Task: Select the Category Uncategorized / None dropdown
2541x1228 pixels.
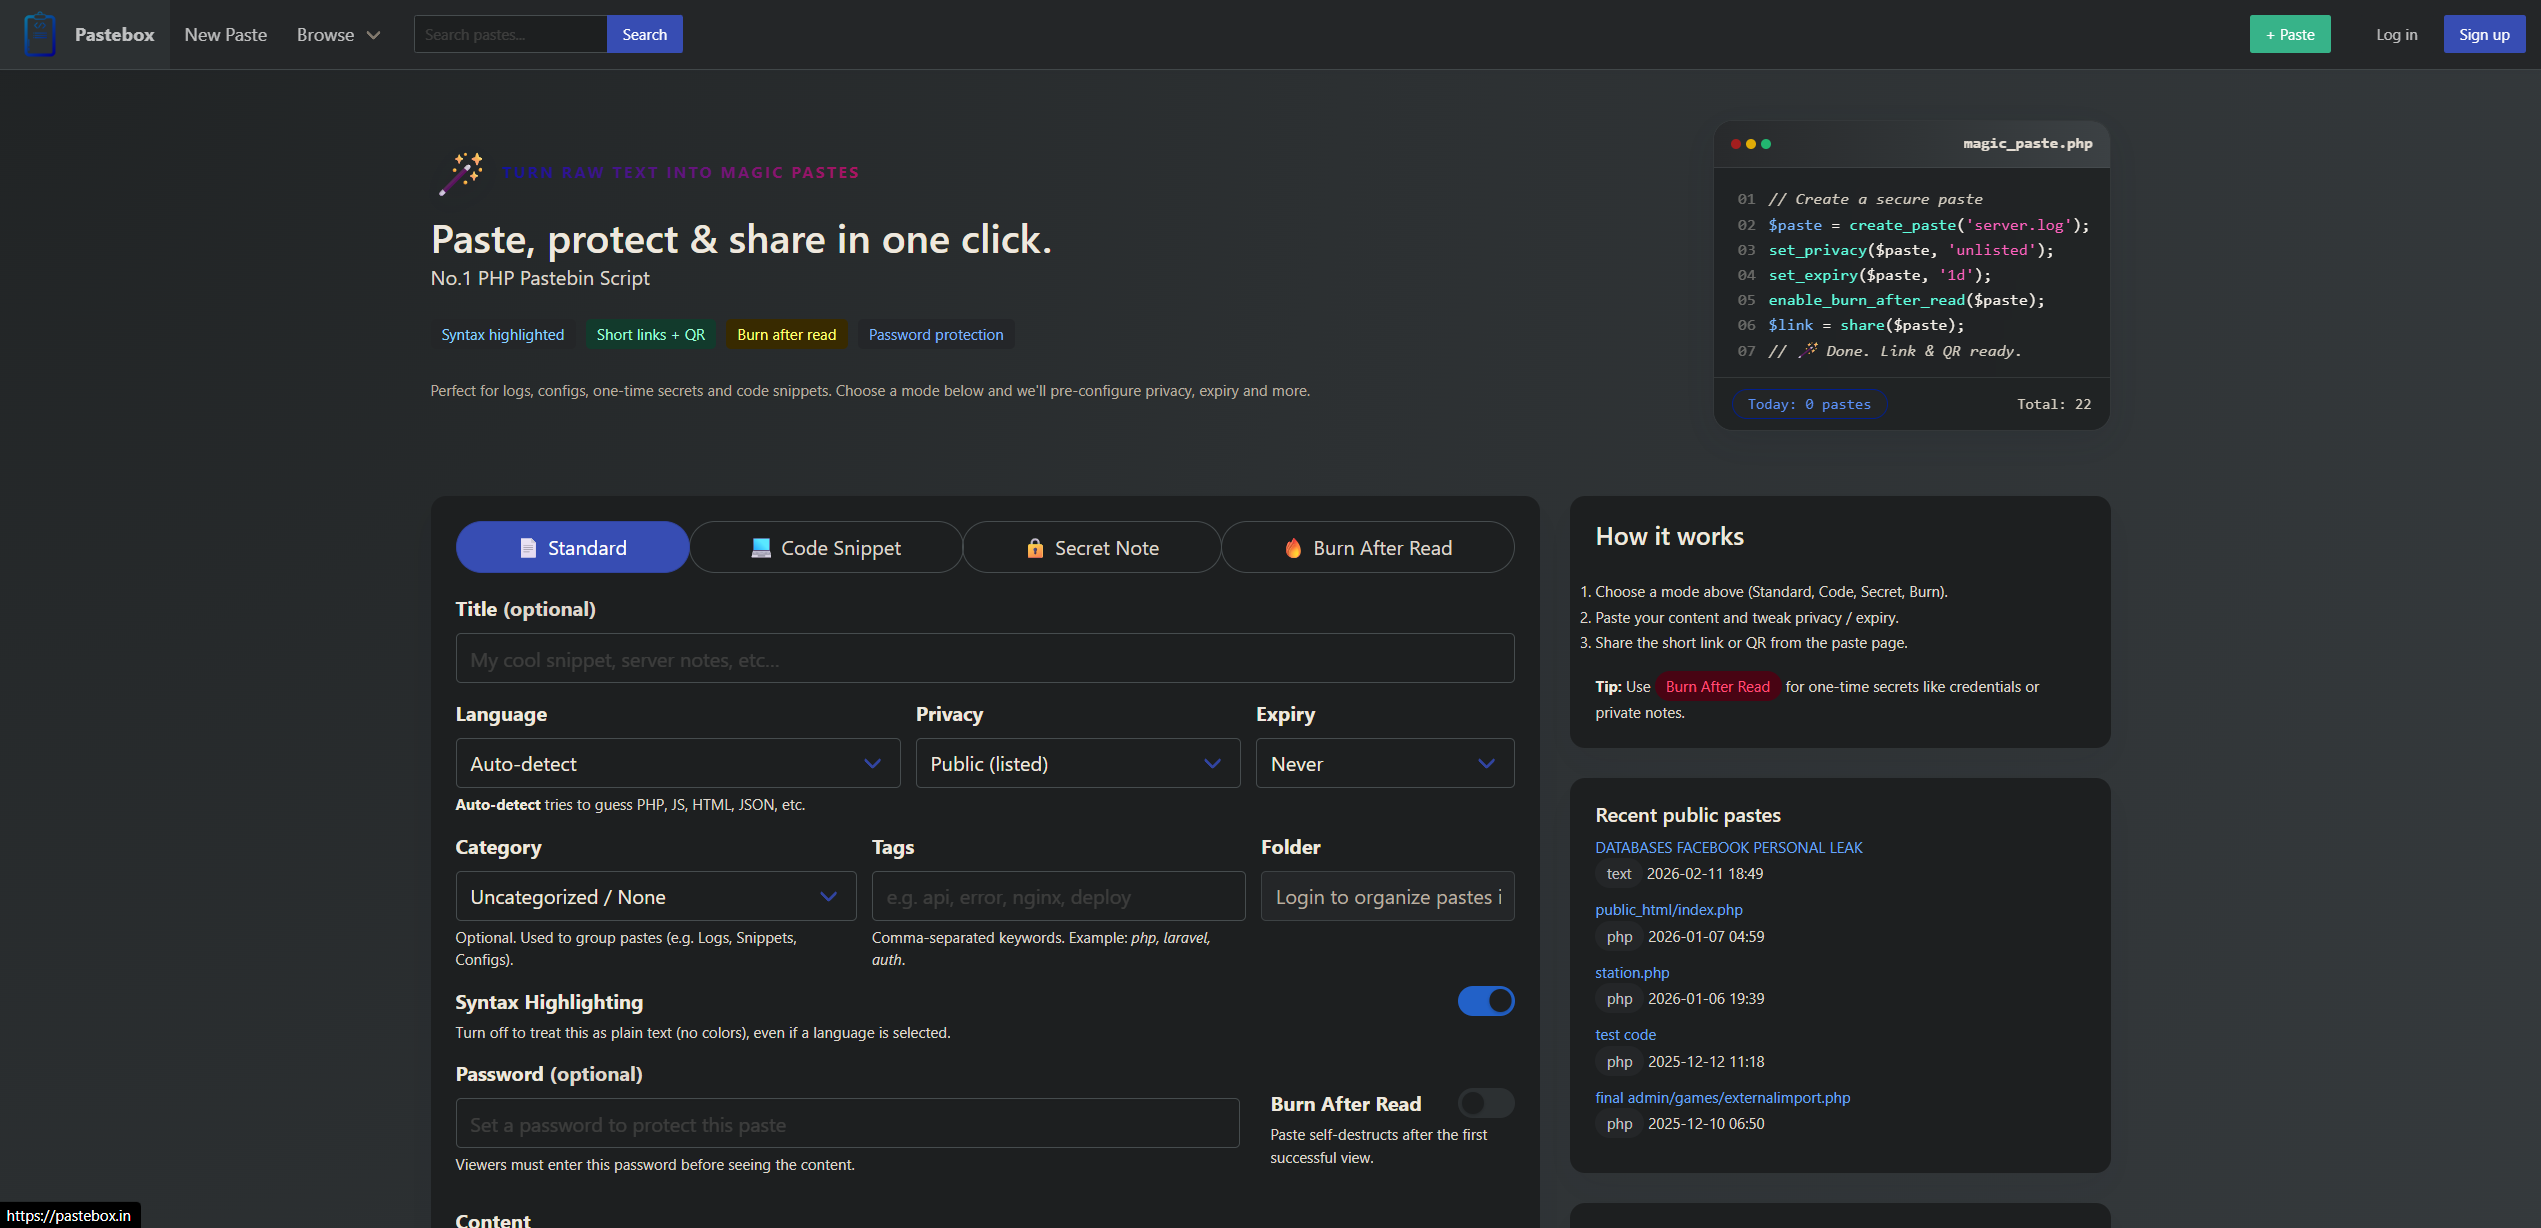Action: point(655,897)
